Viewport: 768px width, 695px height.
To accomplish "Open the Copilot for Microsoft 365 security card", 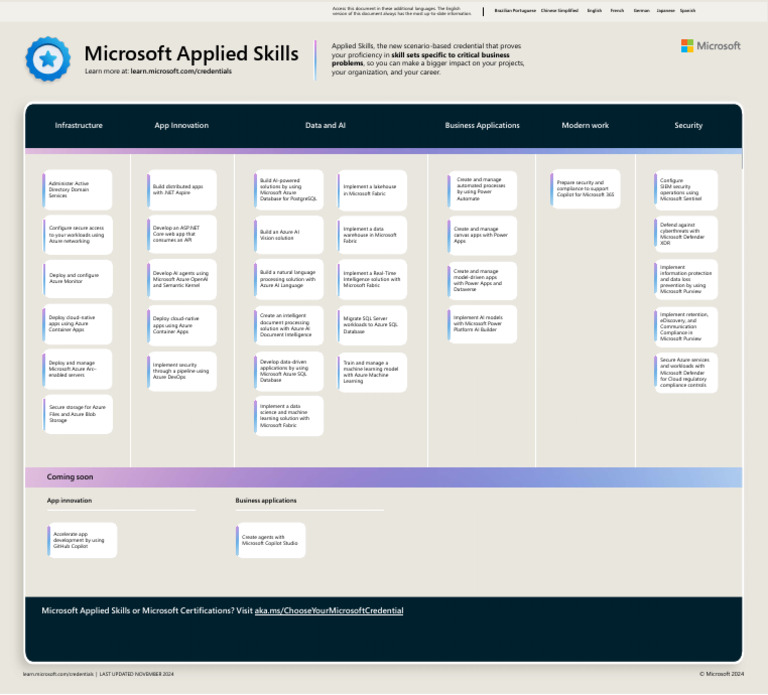I will (585, 189).
